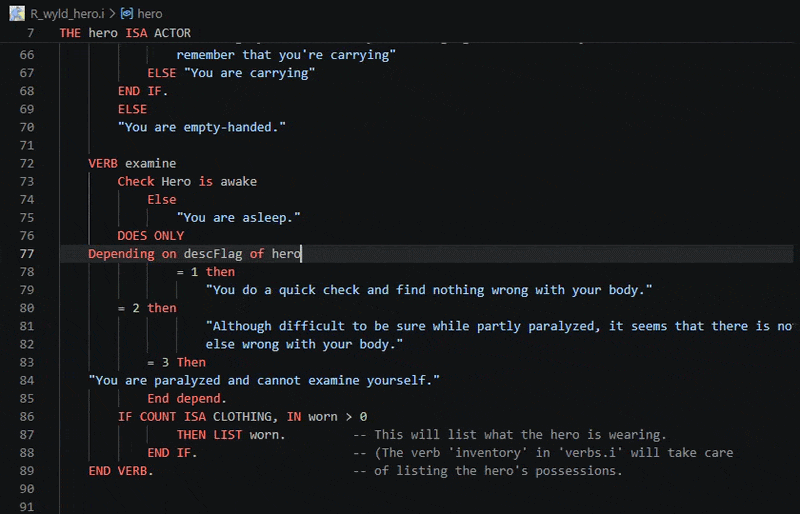Click the R_wyld_hero.i file icon in breadcrumb
The width and height of the screenshot is (800, 514).
[x=17, y=13]
